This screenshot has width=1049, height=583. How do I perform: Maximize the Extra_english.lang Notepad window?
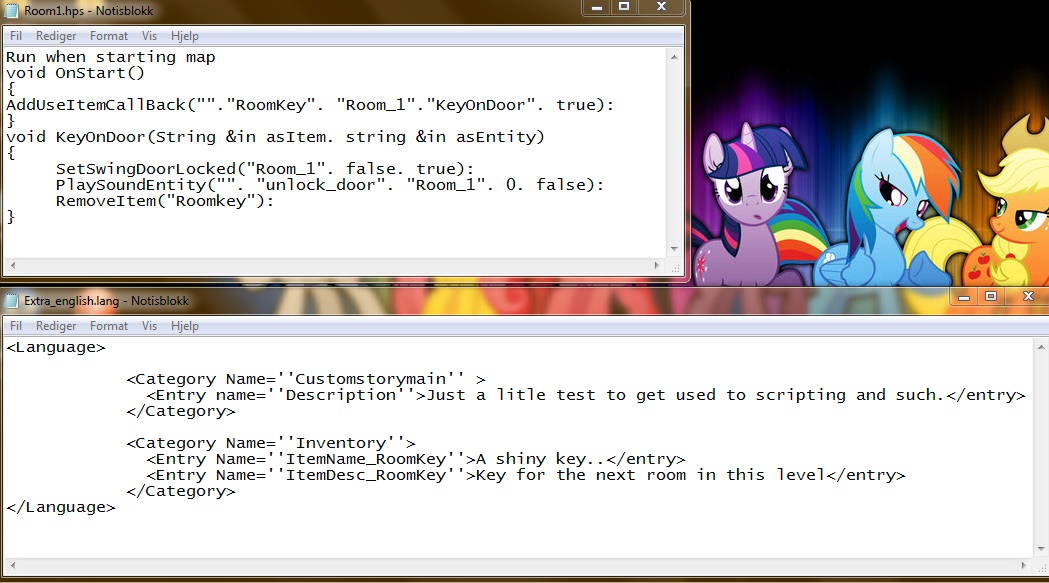click(x=991, y=297)
